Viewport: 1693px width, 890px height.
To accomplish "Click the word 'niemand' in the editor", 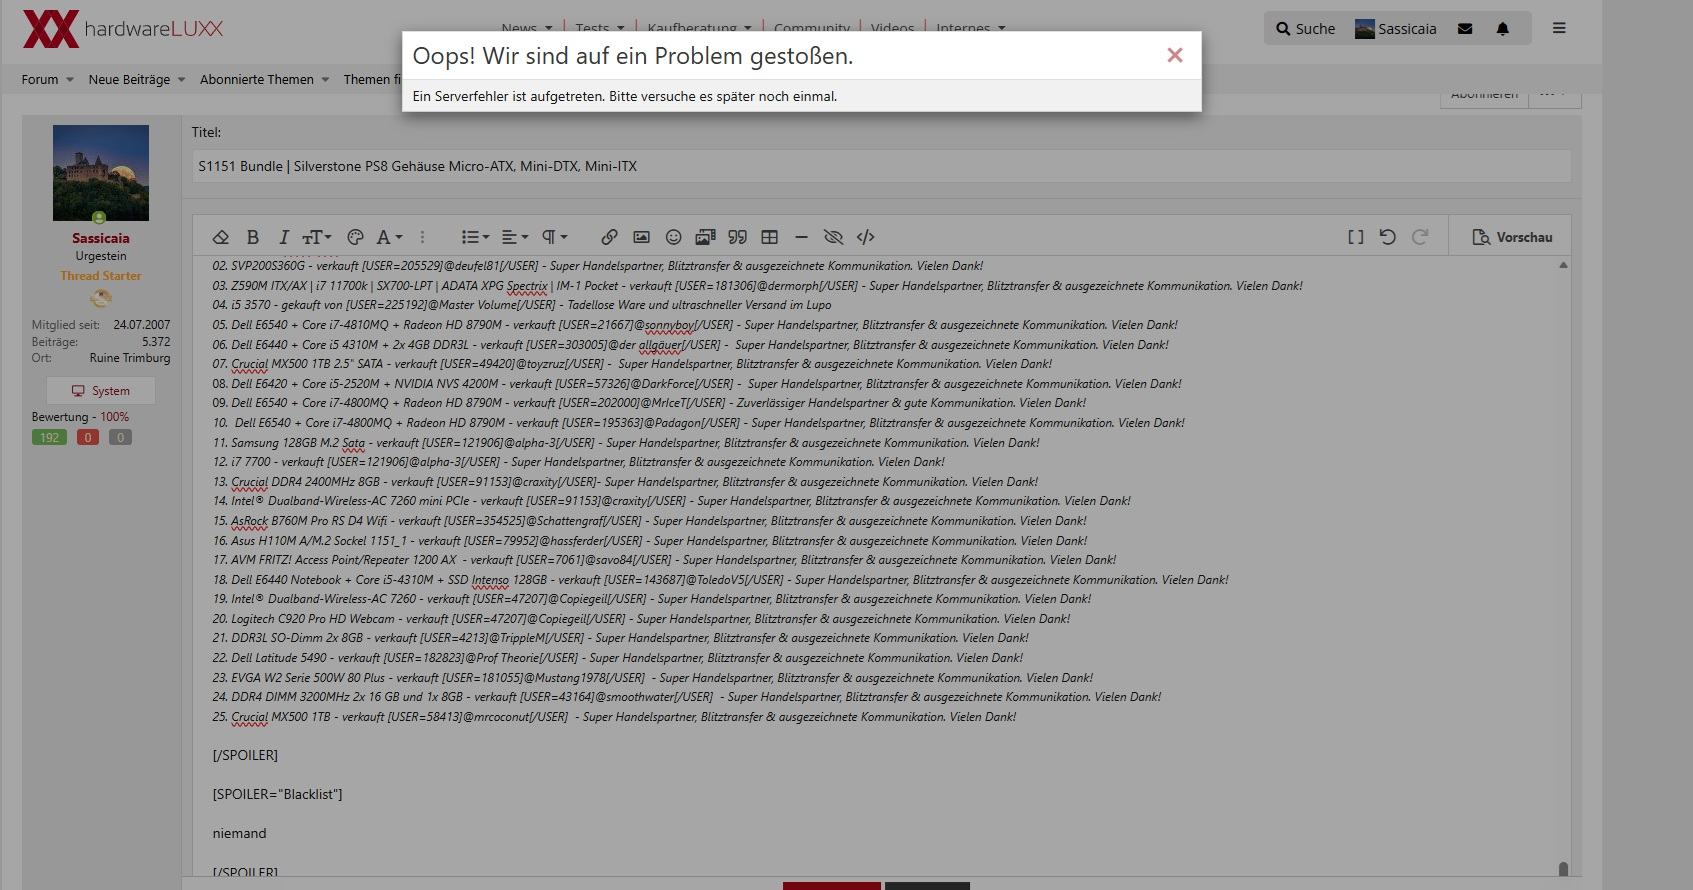I will tap(239, 833).
